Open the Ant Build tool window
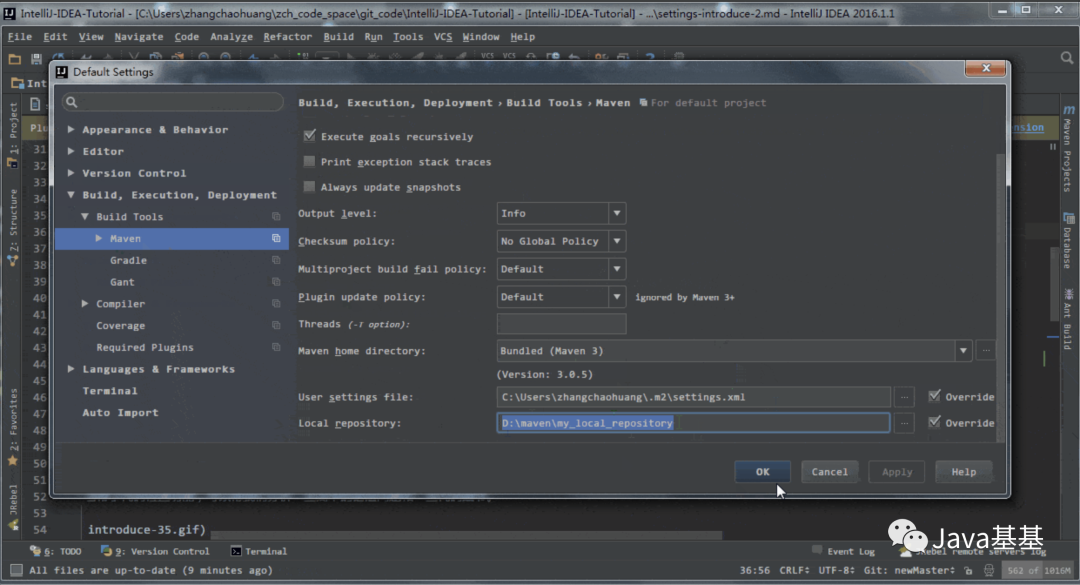This screenshot has height=585, width=1080. pos(1067,319)
